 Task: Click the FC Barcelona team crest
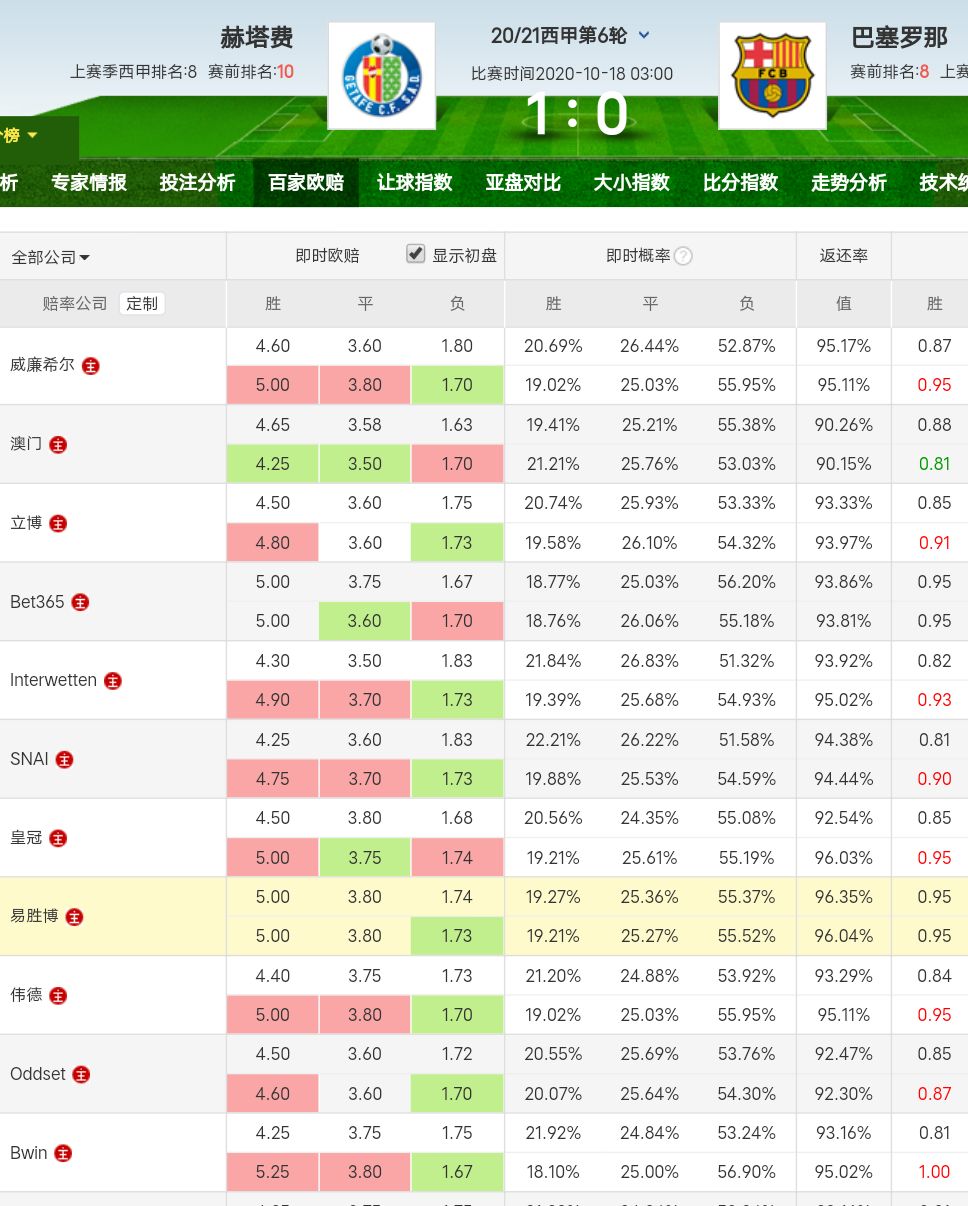[772, 76]
